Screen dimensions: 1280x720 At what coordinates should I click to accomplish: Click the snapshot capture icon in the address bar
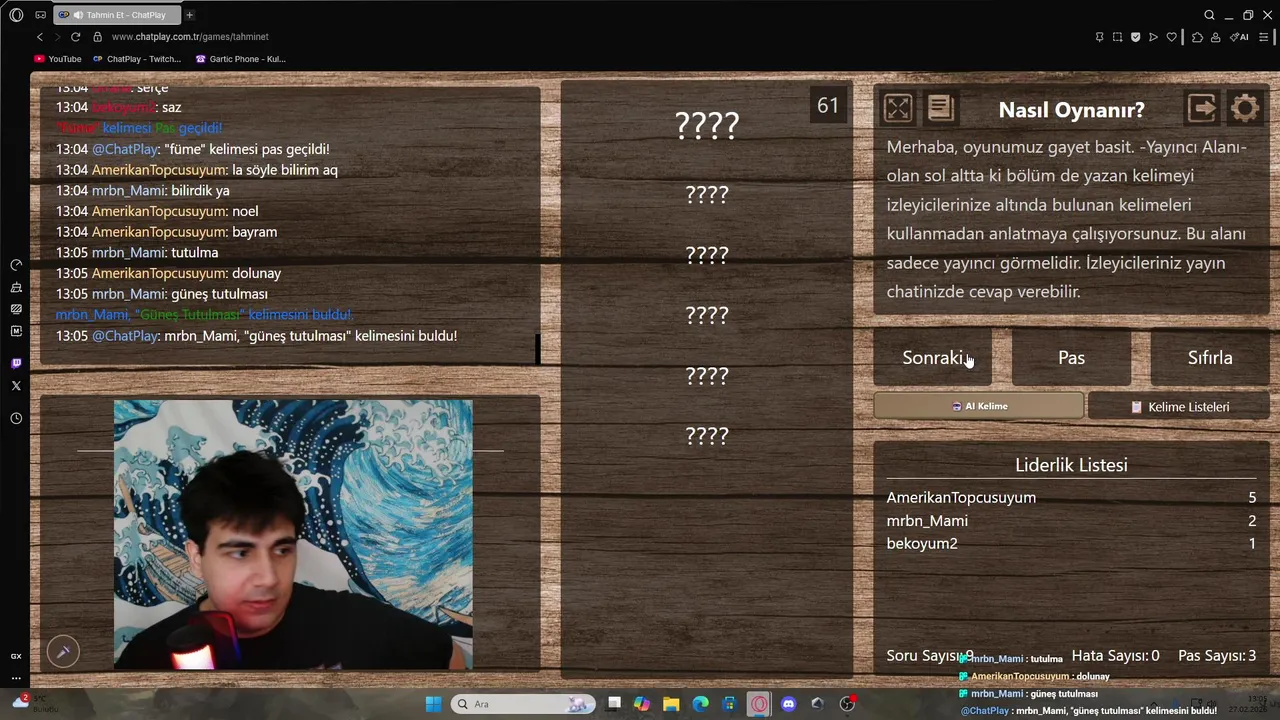(1117, 37)
